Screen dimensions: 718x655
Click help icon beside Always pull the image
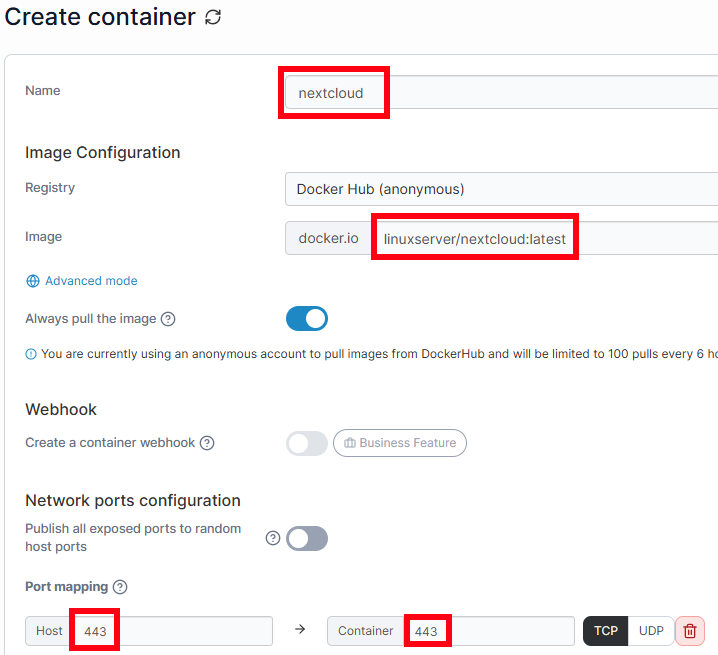[x=168, y=319]
